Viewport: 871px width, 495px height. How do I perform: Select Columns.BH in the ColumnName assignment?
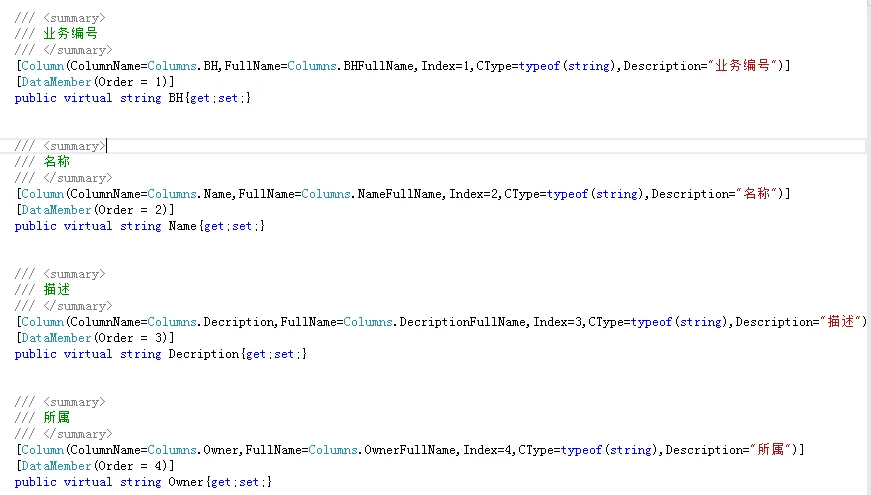(183, 66)
